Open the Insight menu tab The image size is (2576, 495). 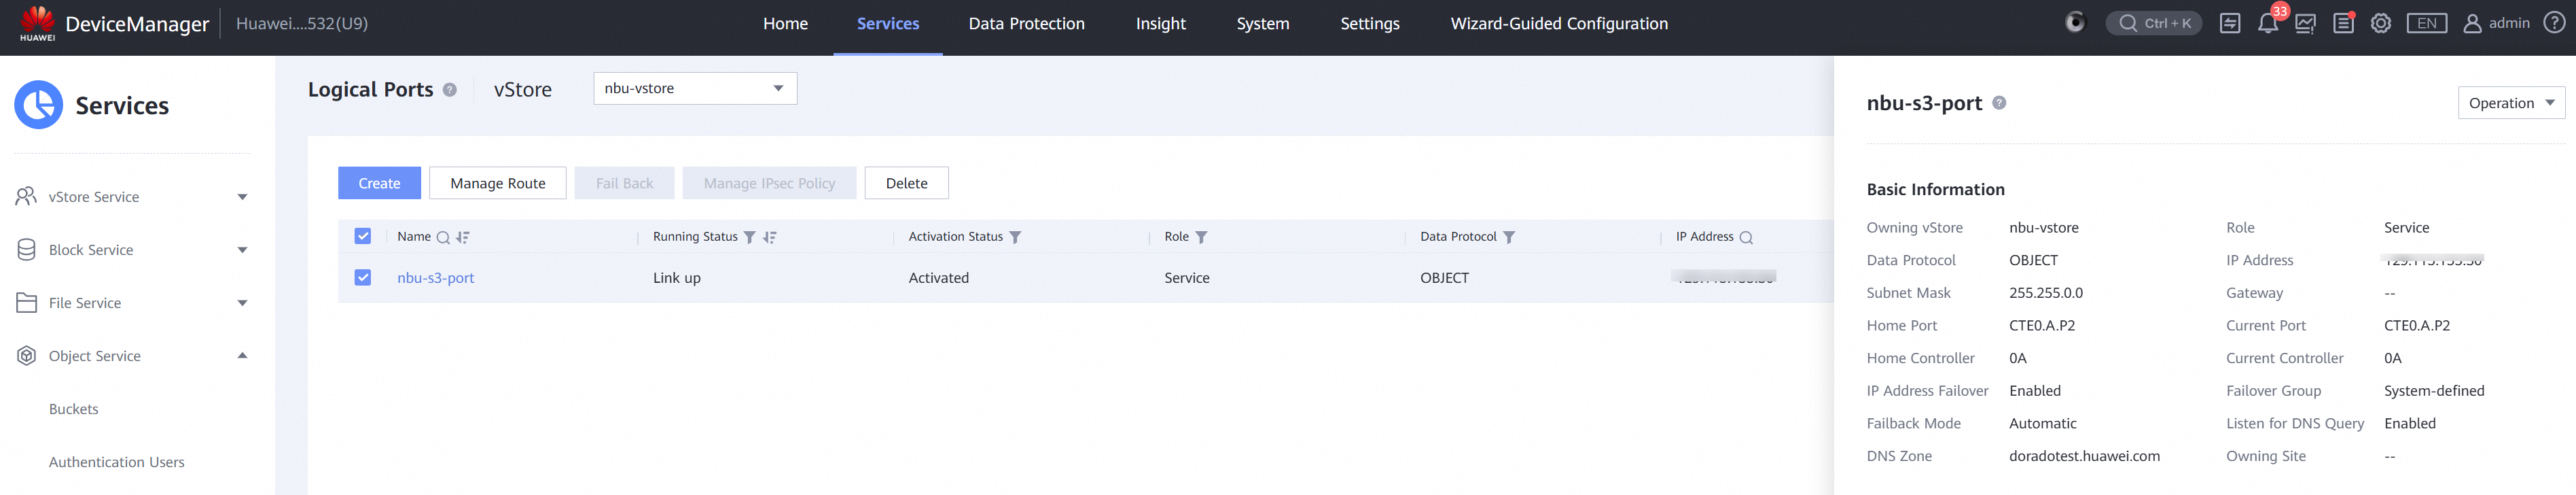click(x=1160, y=24)
